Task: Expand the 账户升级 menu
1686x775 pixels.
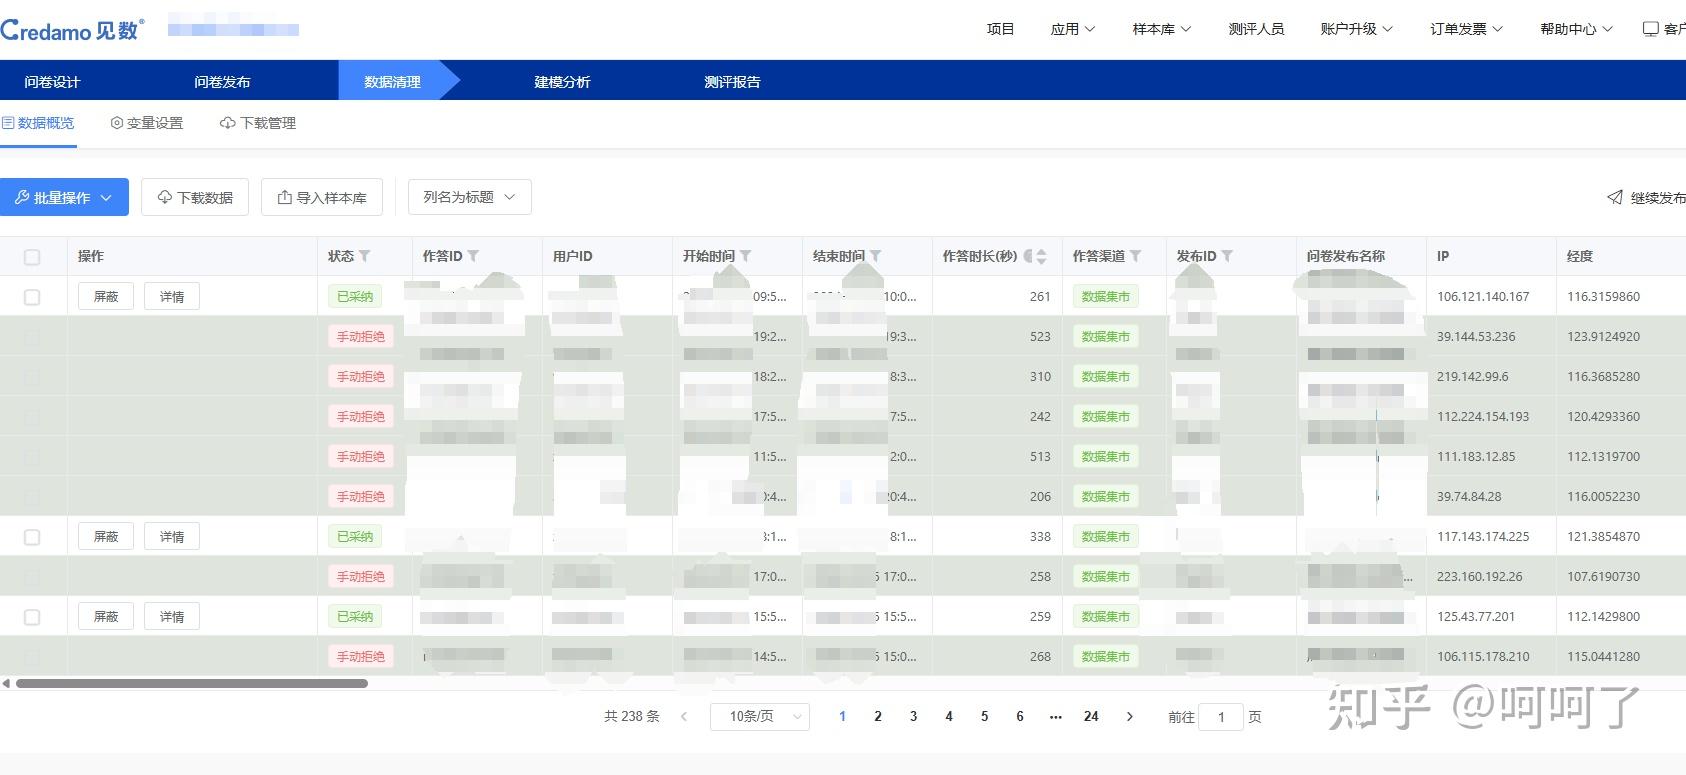Action: 1357,29
